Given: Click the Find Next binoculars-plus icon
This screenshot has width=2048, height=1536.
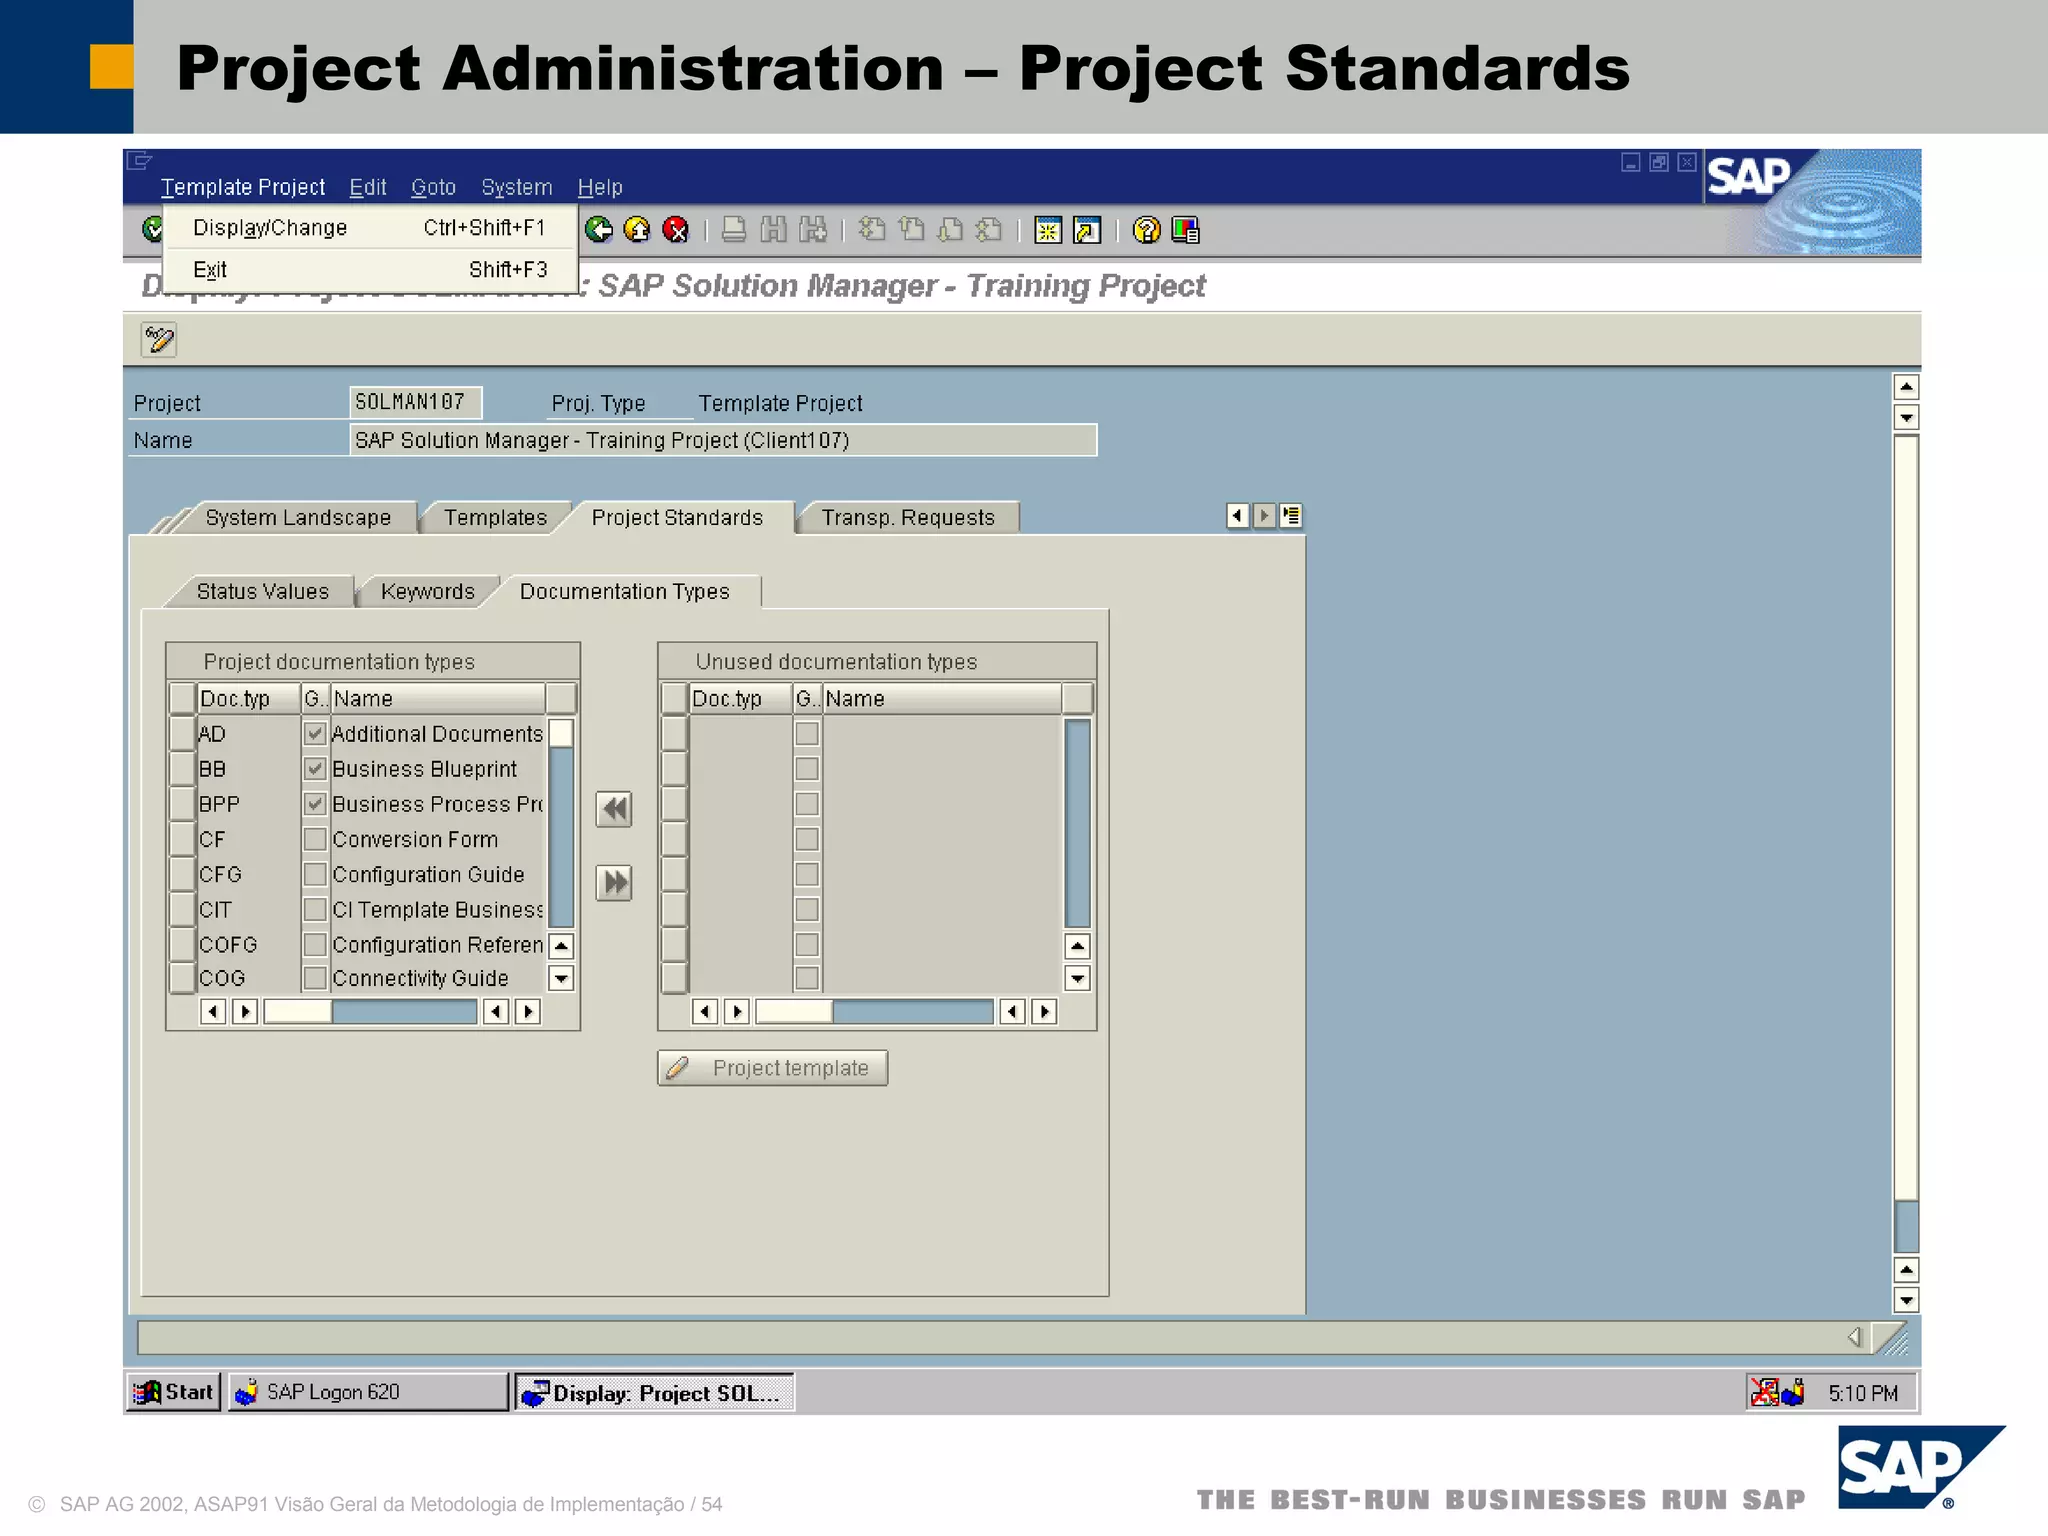Looking at the screenshot, I should [x=813, y=231].
